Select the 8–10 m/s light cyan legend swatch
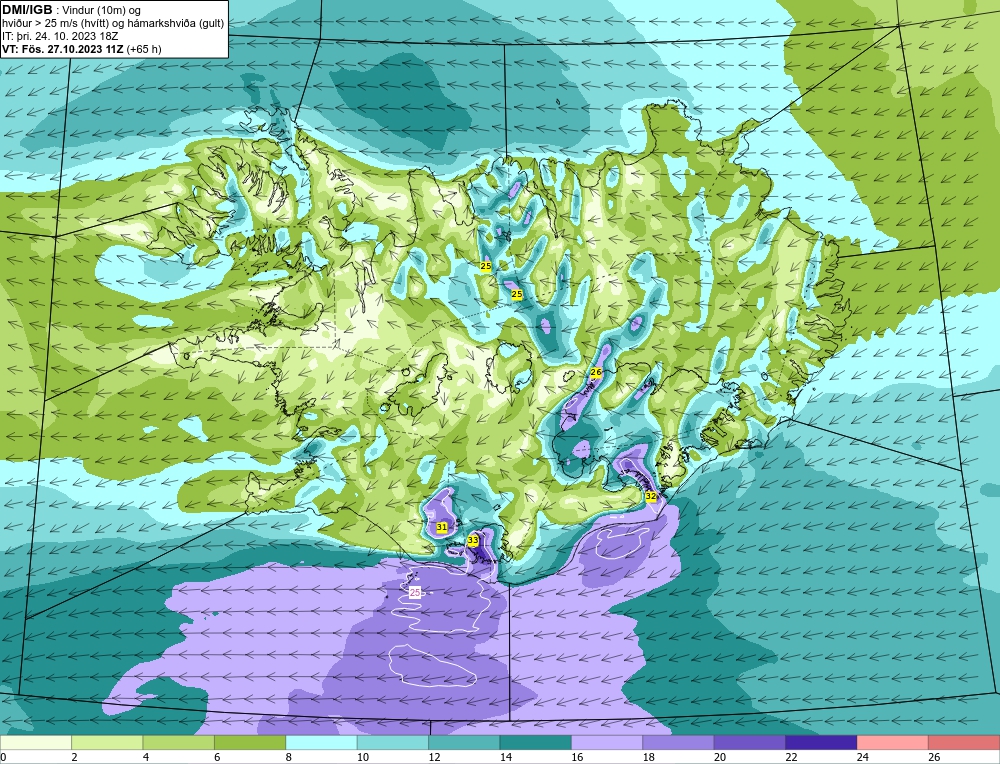Image resolution: width=1000 pixels, height=764 pixels. (321, 742)
